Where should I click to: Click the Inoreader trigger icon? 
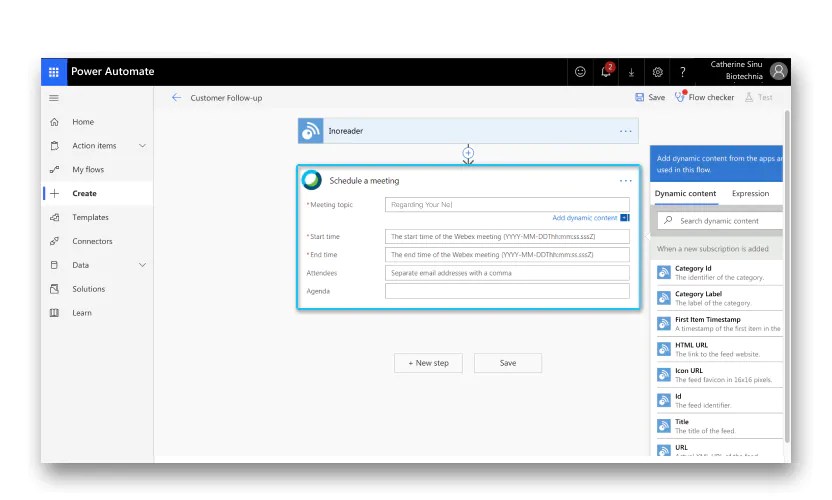click(310, 131)
